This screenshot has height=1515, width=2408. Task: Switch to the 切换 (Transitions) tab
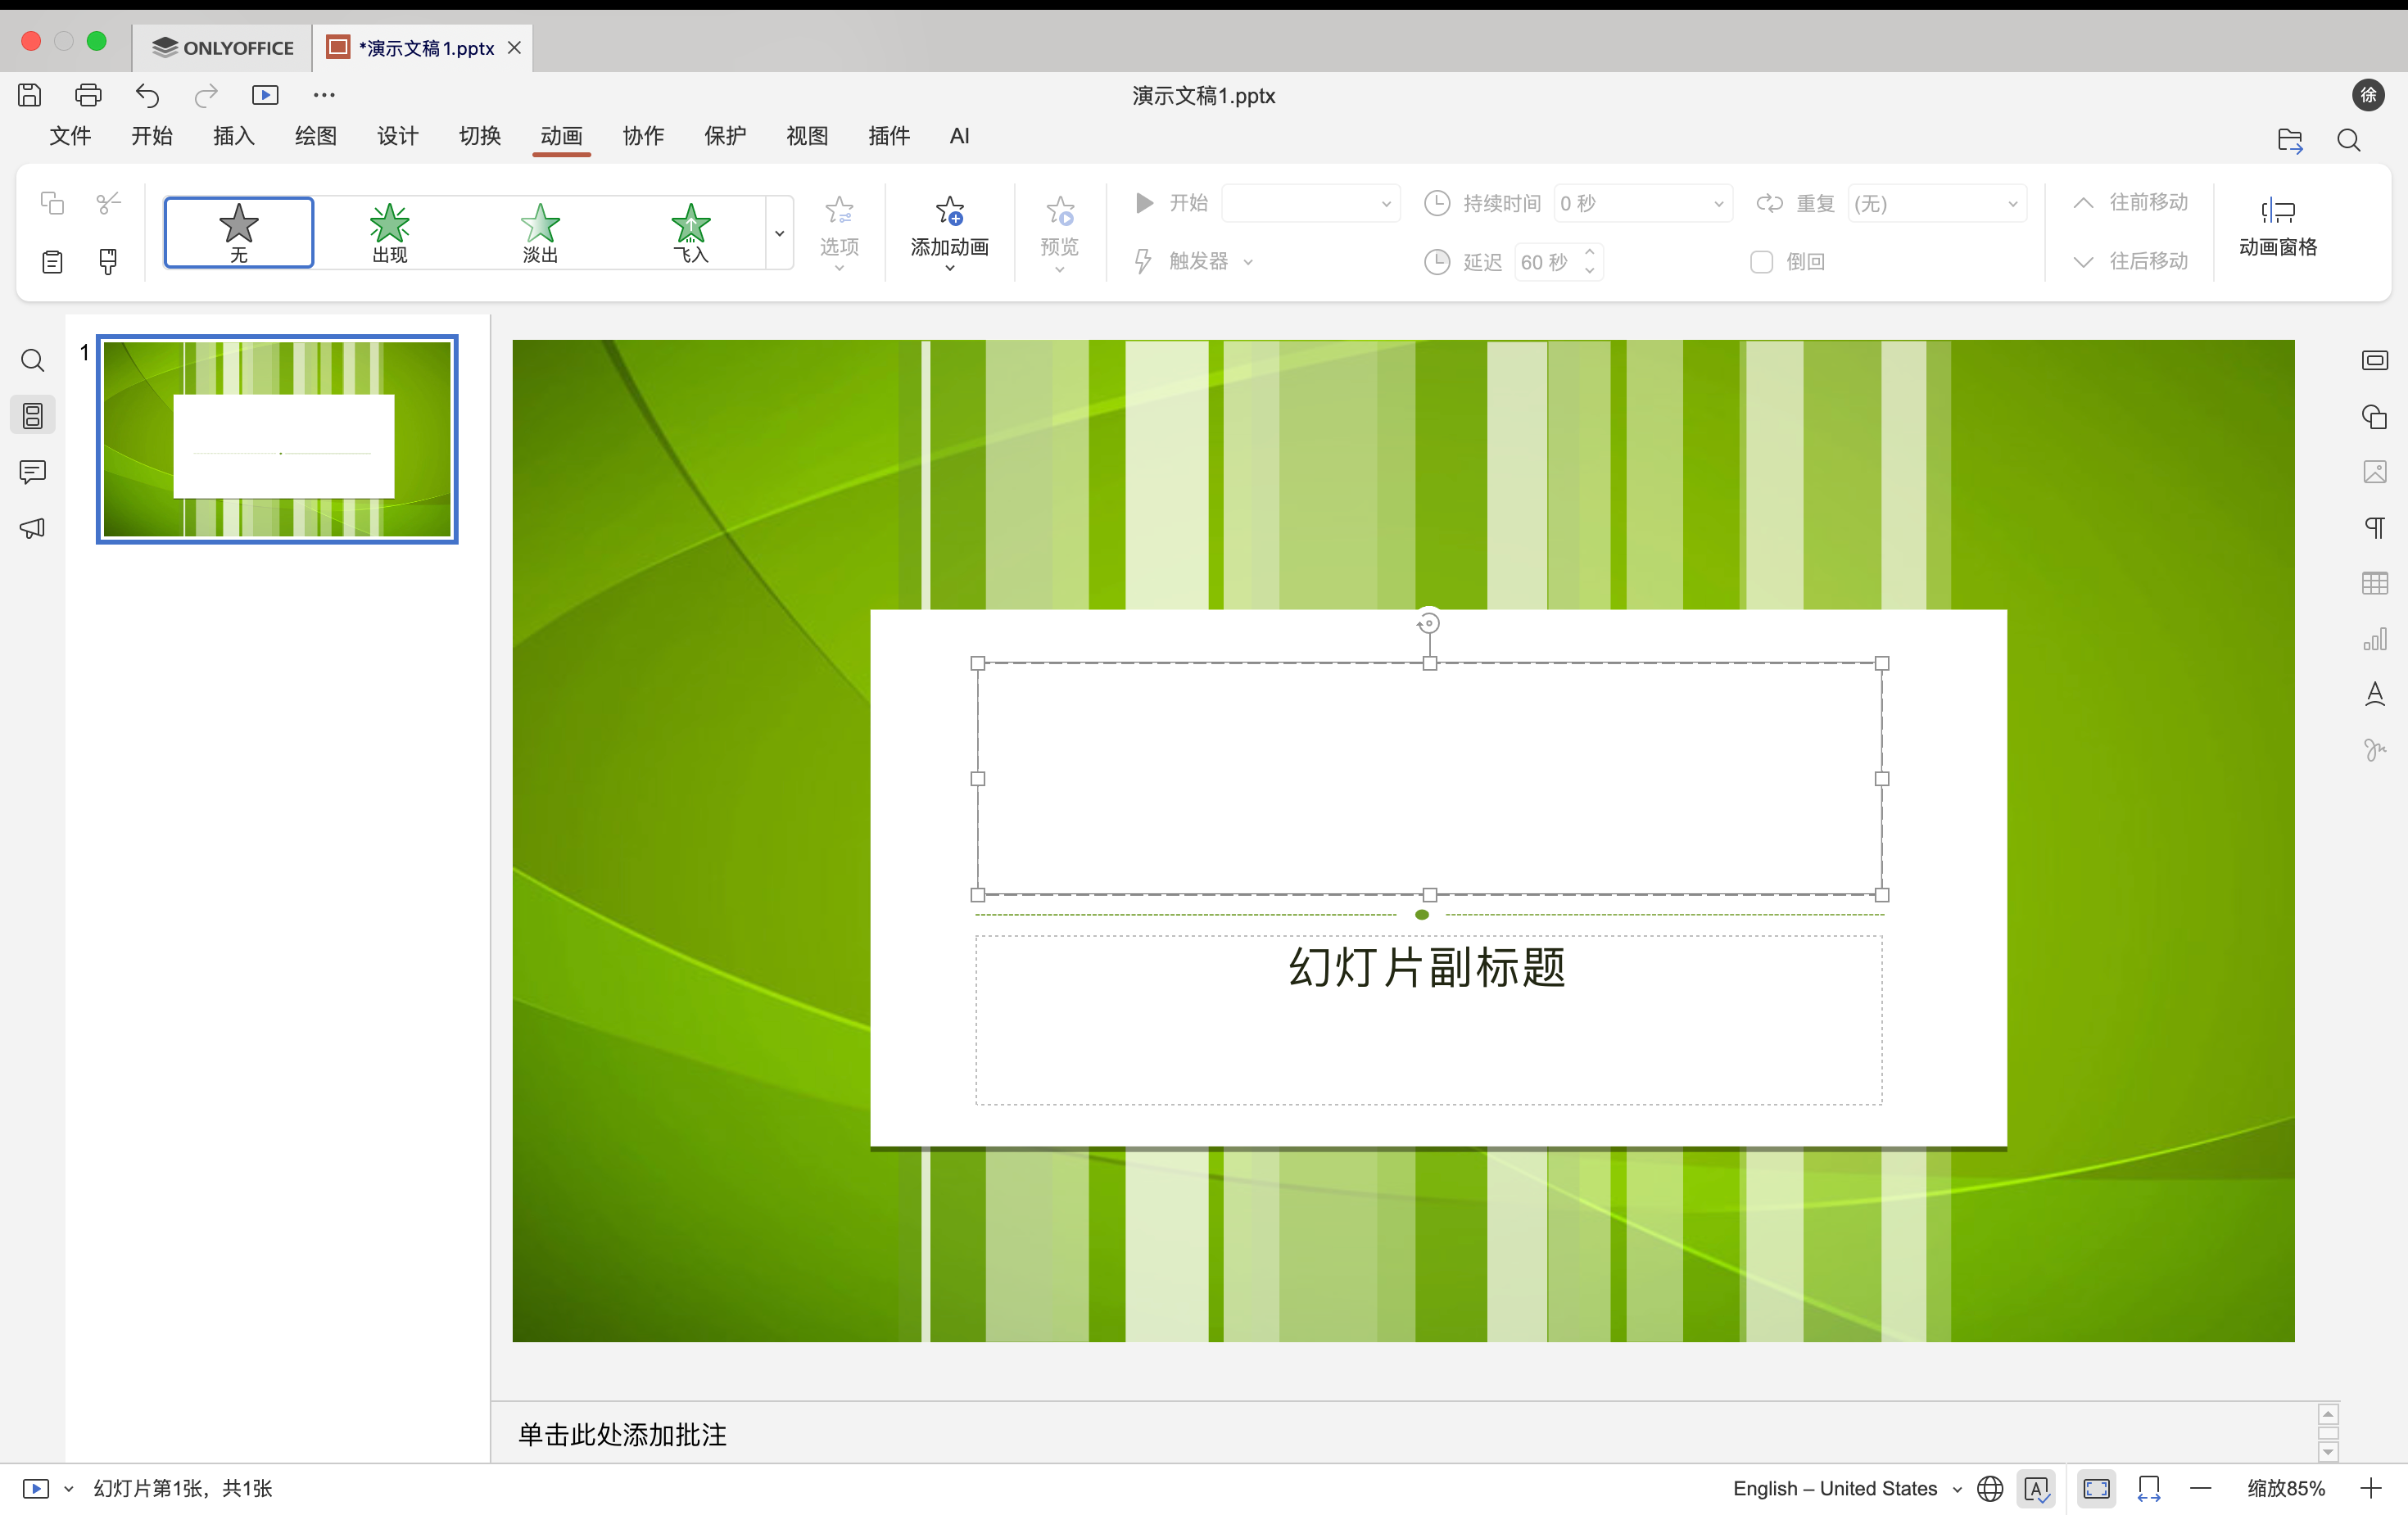pos(479,136)
